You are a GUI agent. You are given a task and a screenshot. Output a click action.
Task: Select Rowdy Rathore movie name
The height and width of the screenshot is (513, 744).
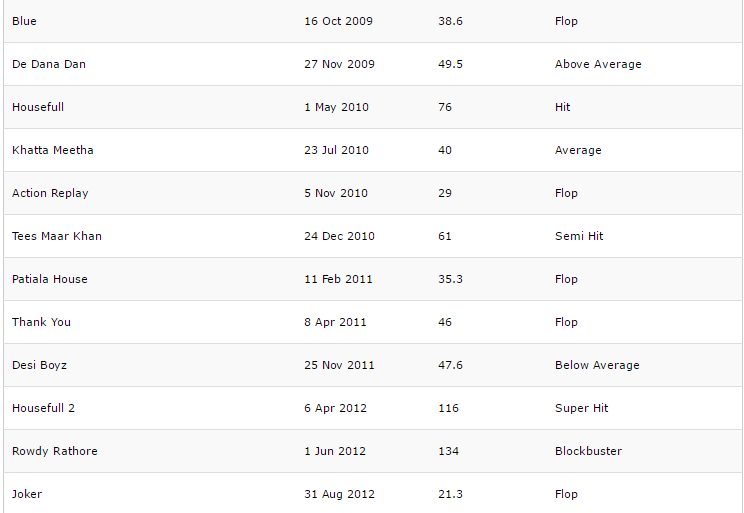[55, 451]
